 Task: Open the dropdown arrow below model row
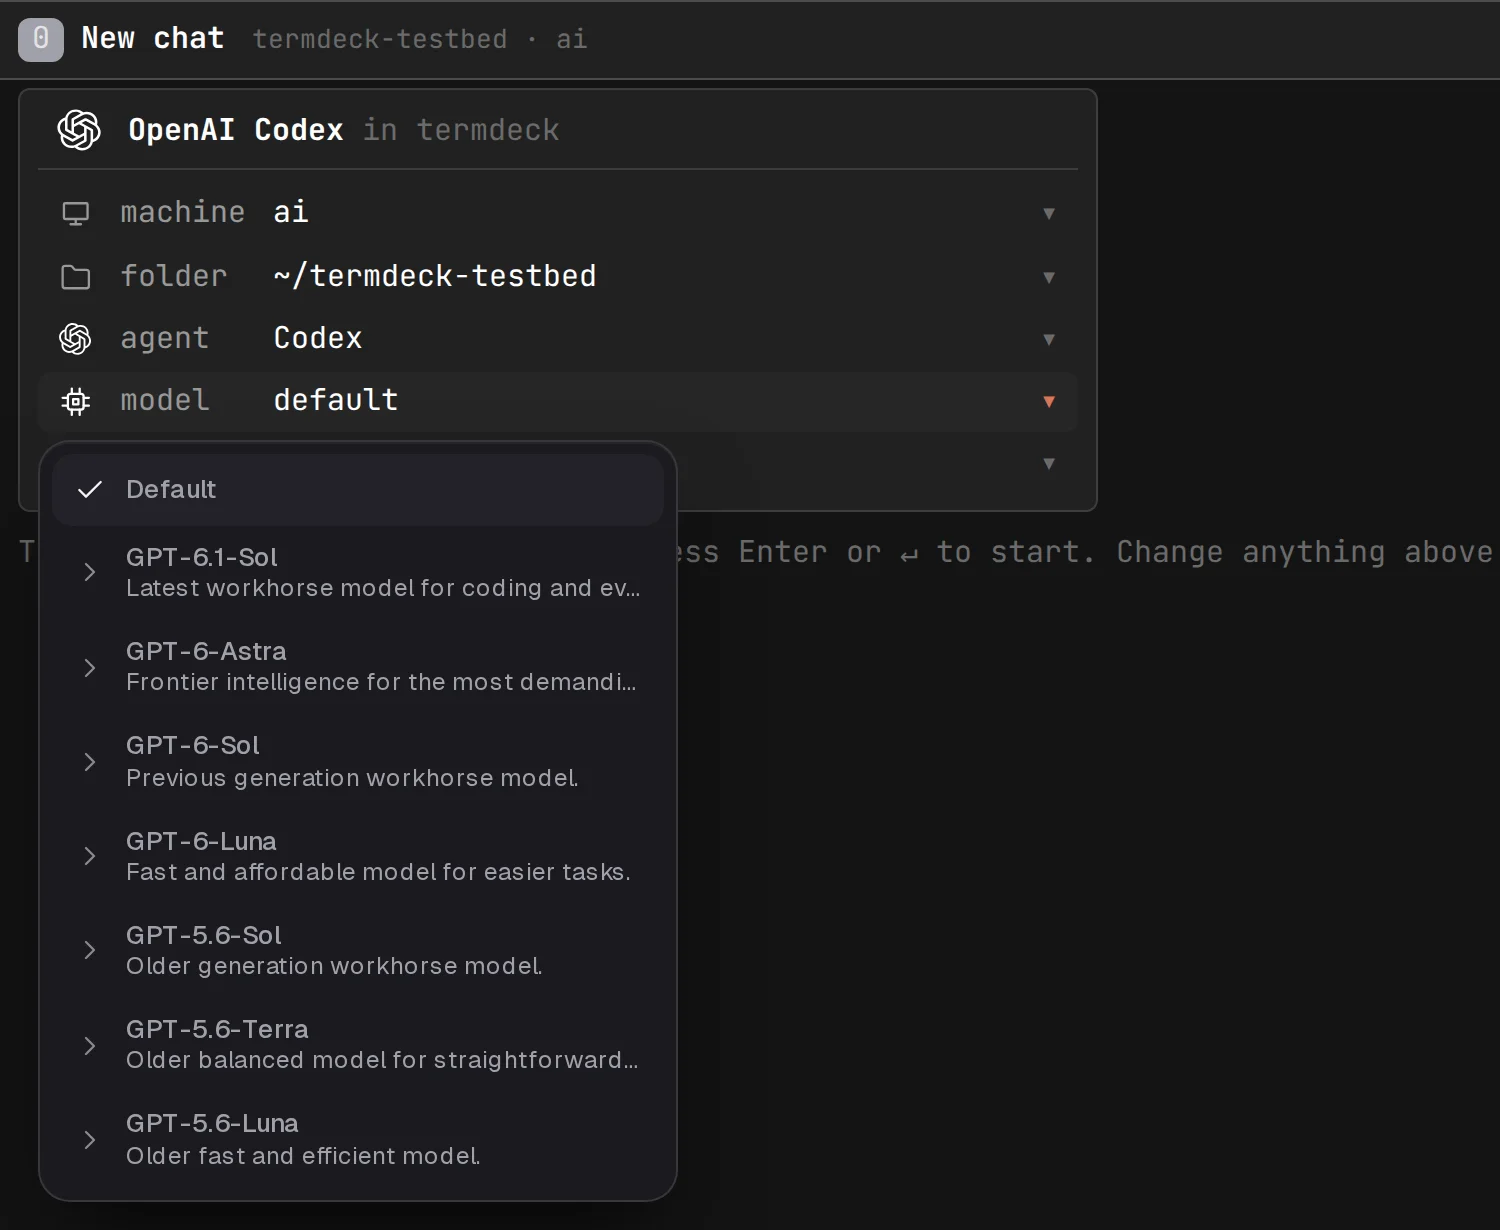[x=1049, y=463]
